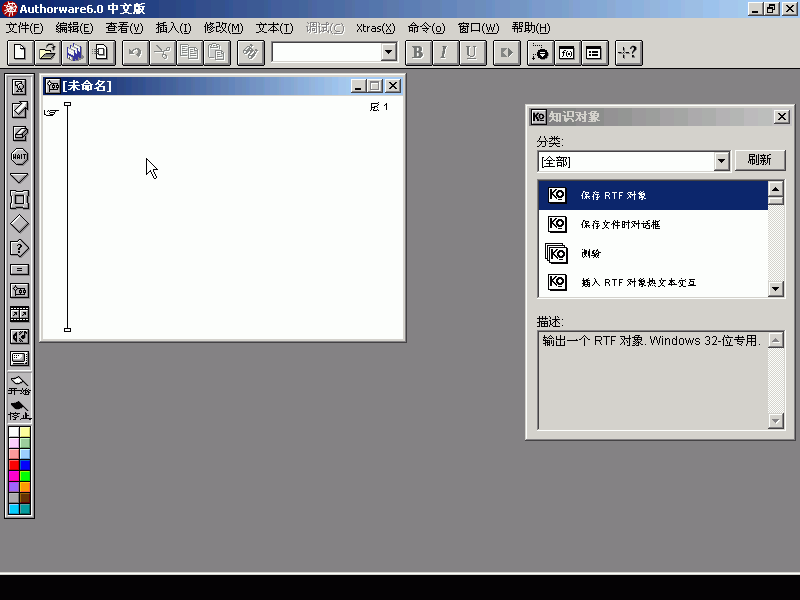800x600 pixels.
Task: Open the 修改(M) menu
Action: (223, 28)
